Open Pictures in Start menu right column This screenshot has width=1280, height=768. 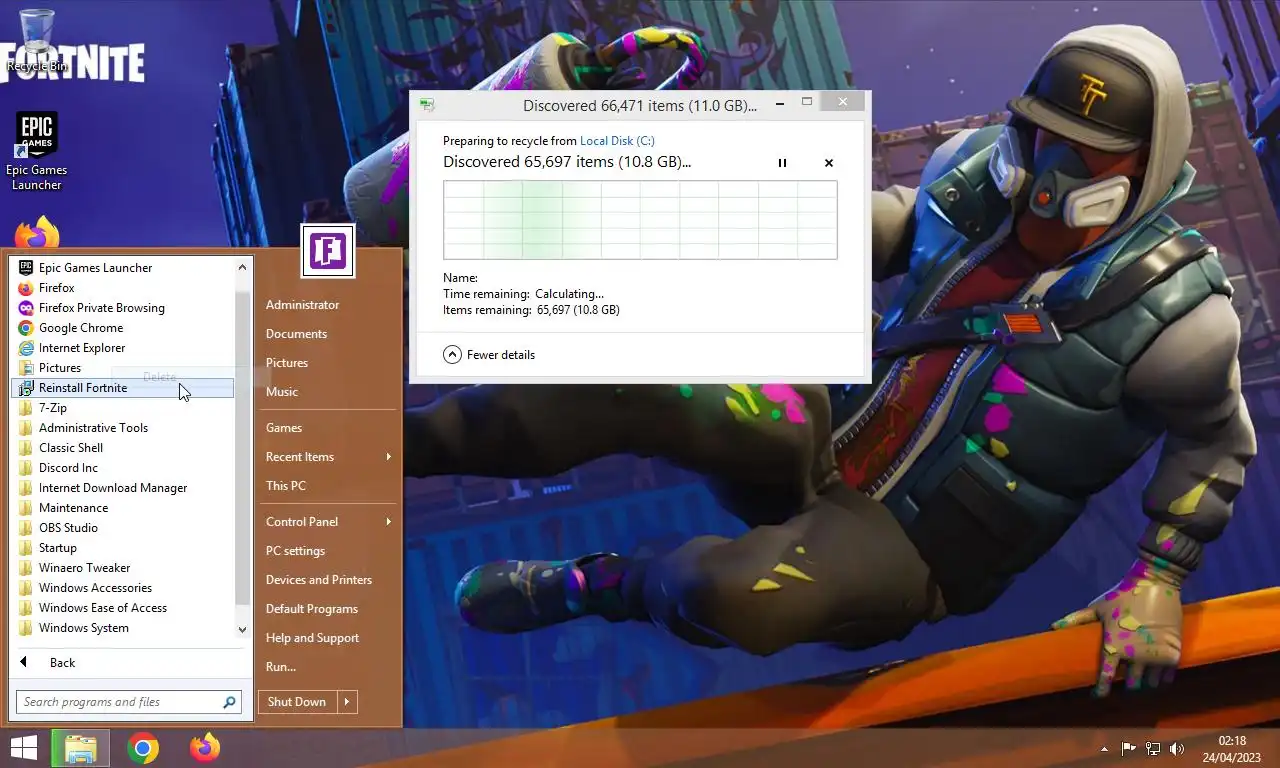(287, 362)
